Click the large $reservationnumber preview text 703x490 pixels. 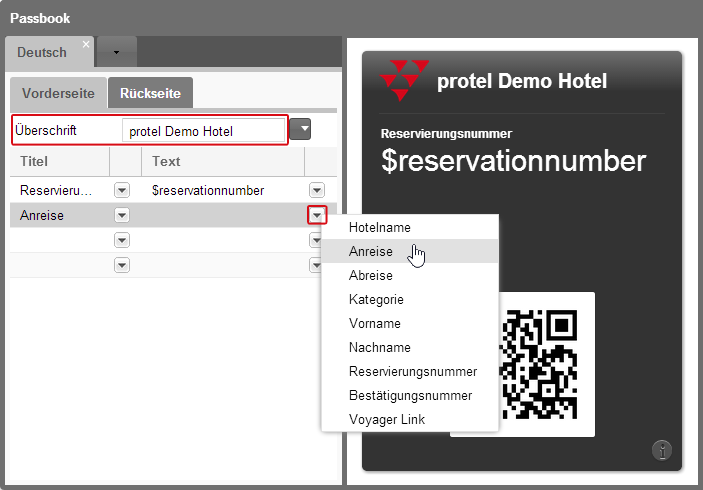[513, 161]
